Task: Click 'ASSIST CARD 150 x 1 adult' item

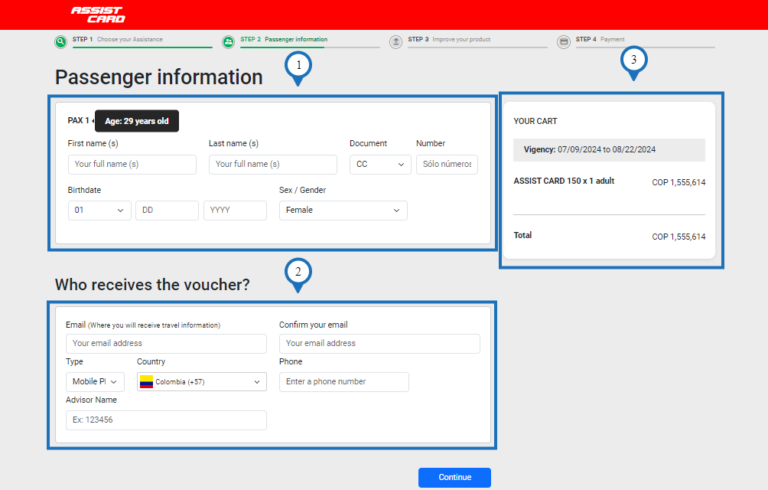Action: pyautogui.click(x=564, y=181)
